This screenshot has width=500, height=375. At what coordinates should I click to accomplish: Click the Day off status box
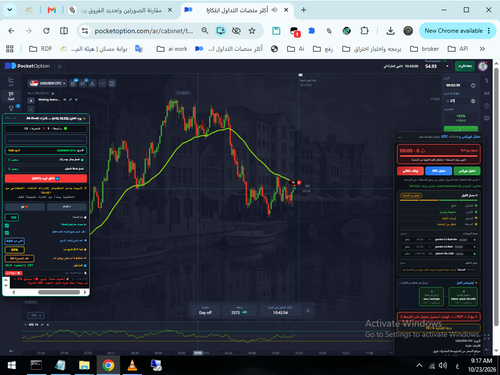205,311
